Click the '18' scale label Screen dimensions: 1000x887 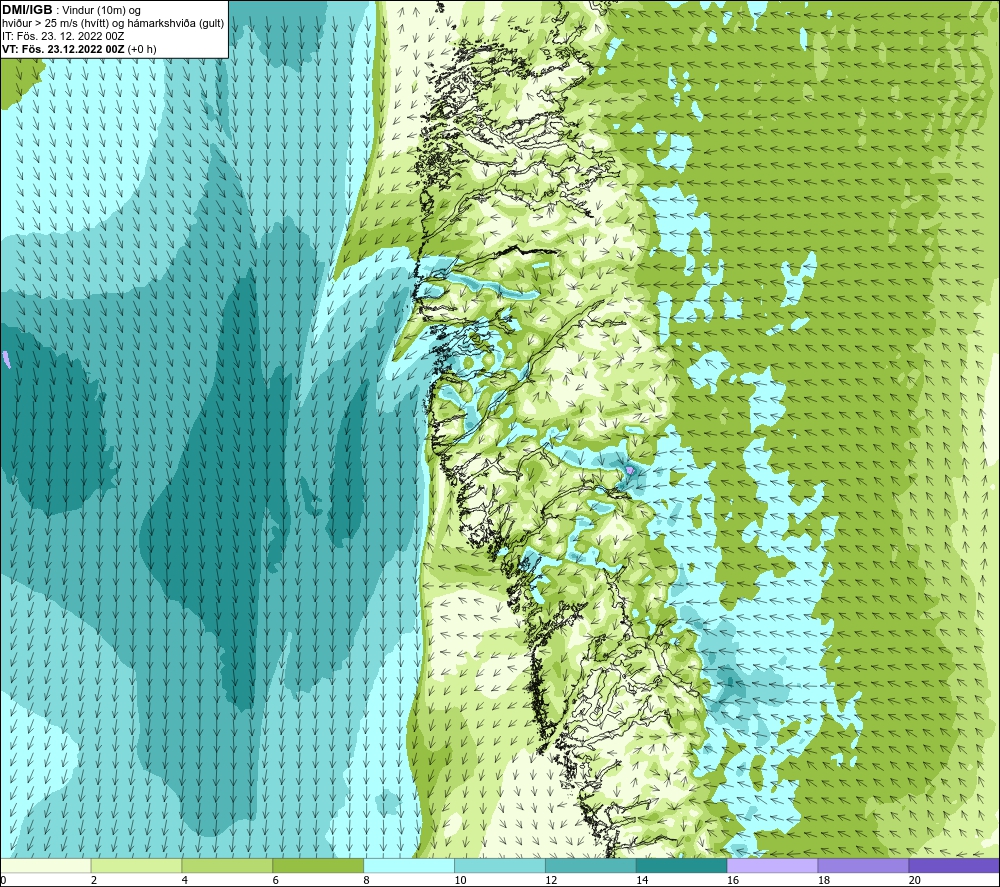click(824, 880)
